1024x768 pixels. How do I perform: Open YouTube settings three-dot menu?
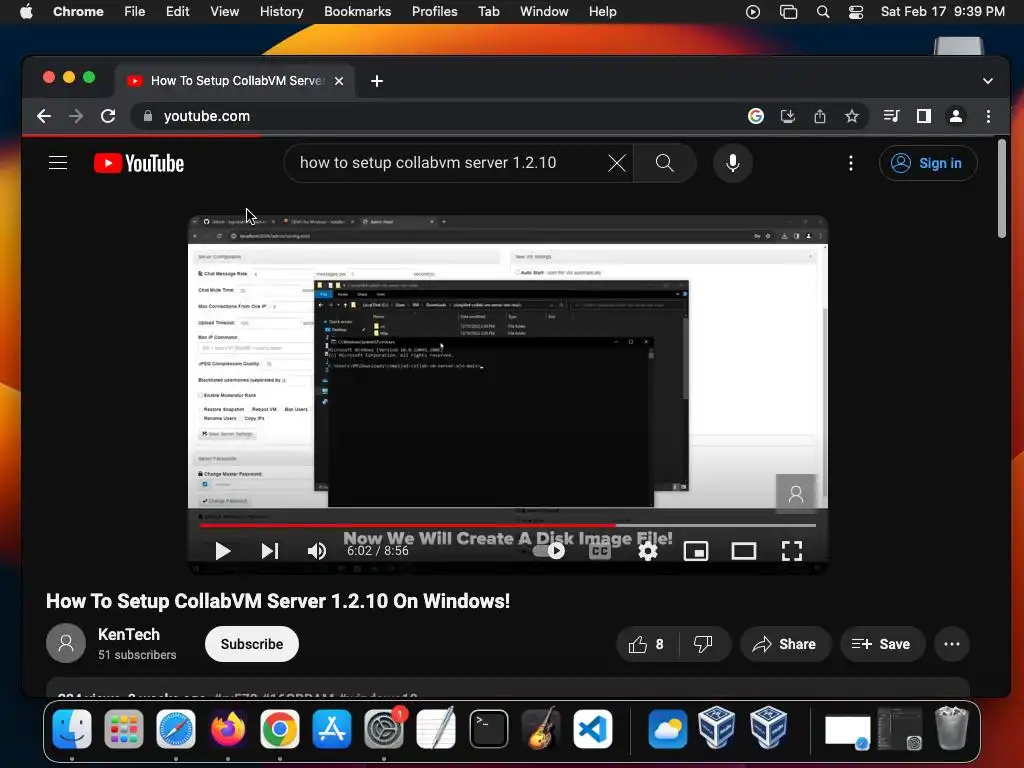850,163
